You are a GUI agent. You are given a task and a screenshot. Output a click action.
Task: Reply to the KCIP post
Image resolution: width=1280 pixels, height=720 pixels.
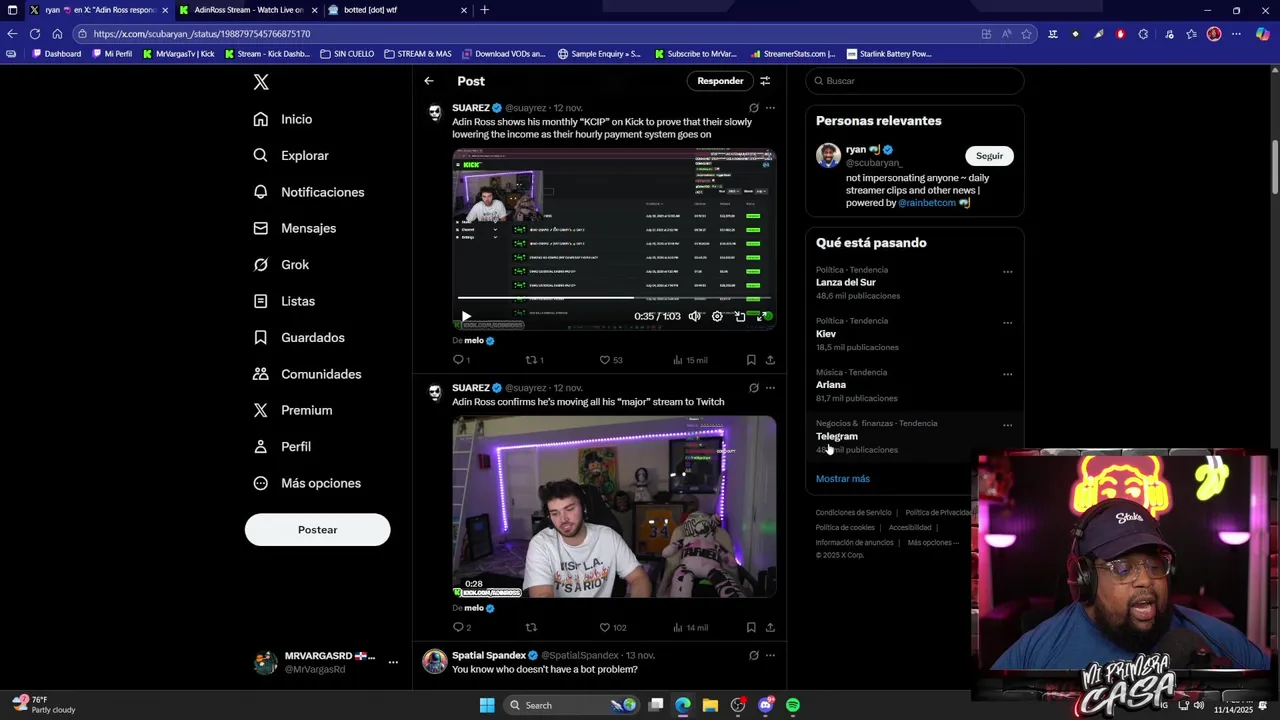pyautogui.click(x=462, y=360)
